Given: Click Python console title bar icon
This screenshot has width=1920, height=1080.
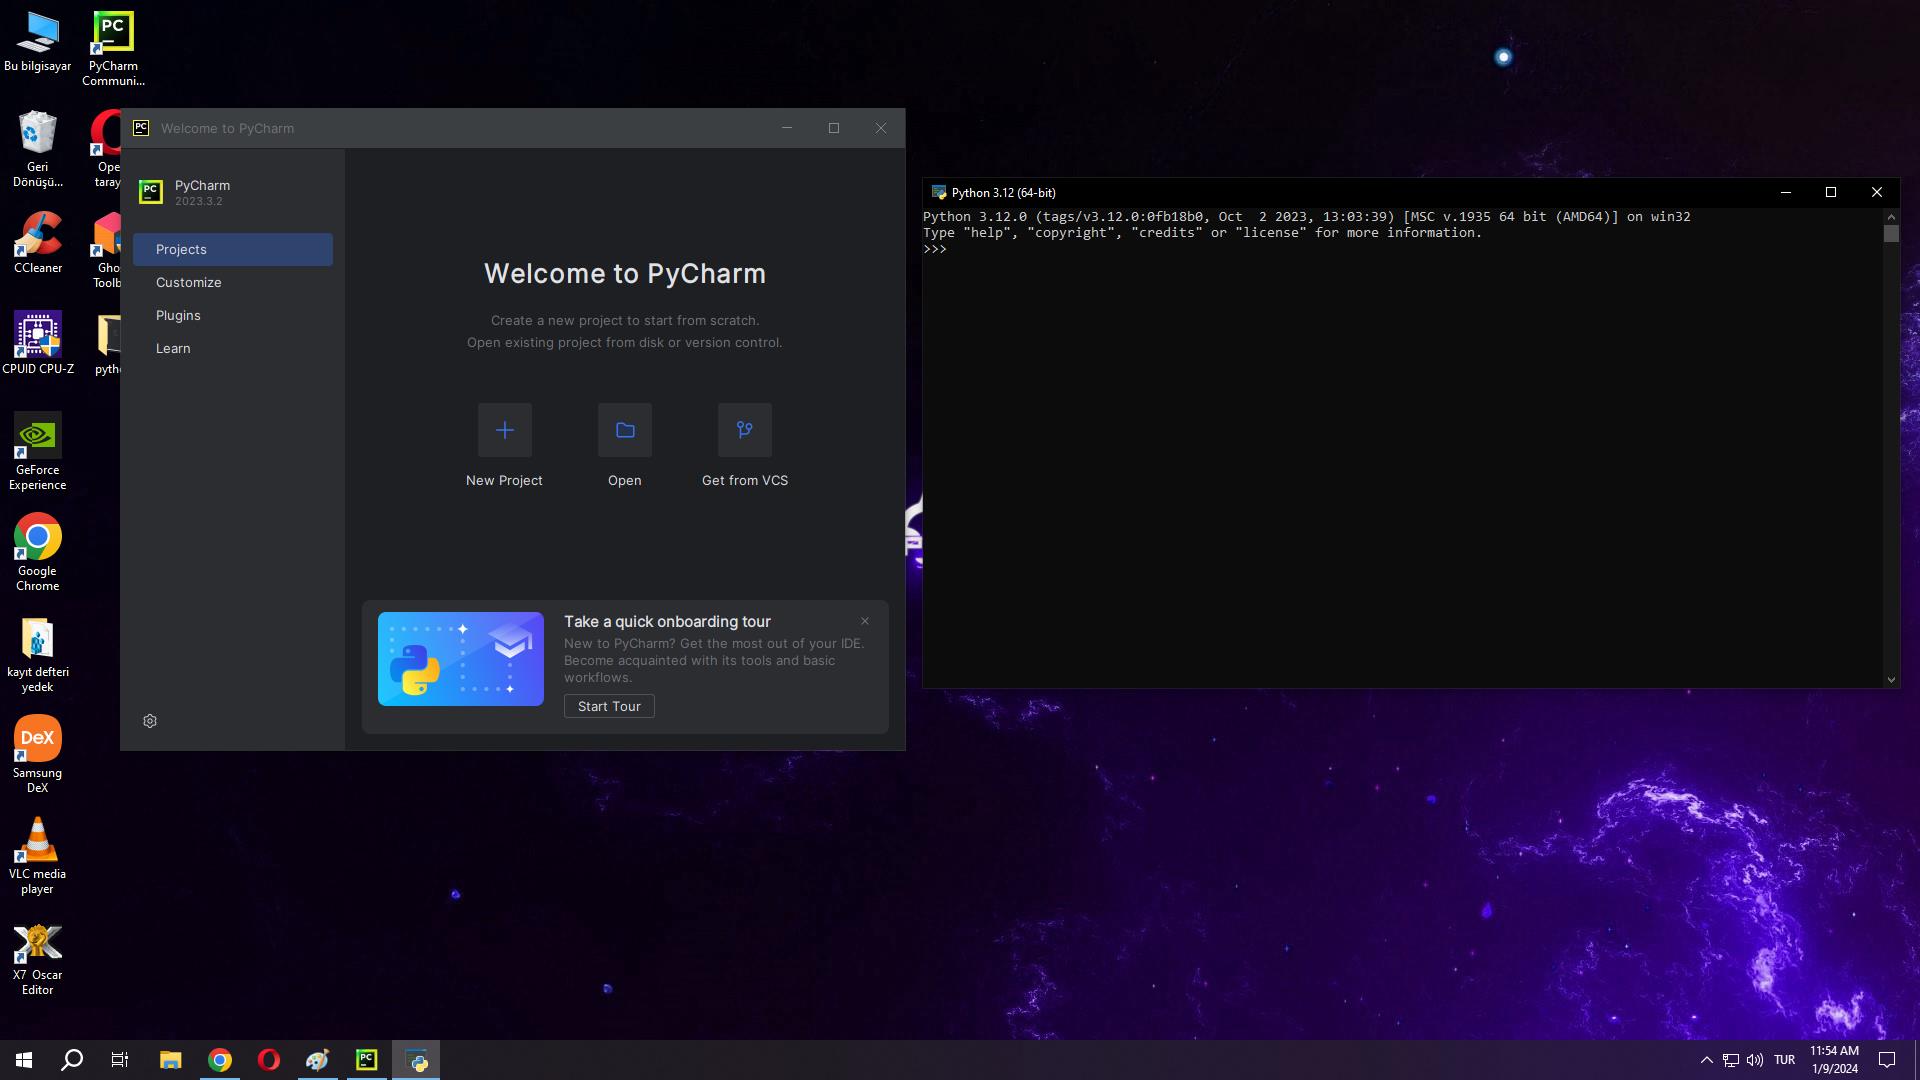Looking at the screenshot, I should click(x=938, y=192).
